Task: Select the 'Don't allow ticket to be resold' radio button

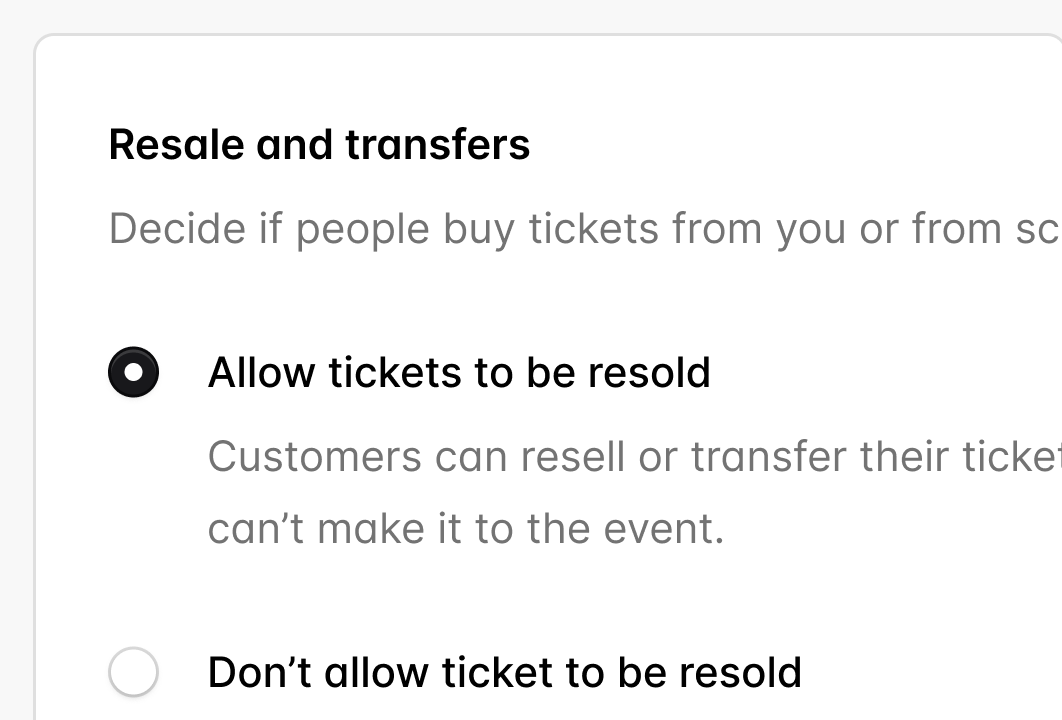Action: coord(133,671)
